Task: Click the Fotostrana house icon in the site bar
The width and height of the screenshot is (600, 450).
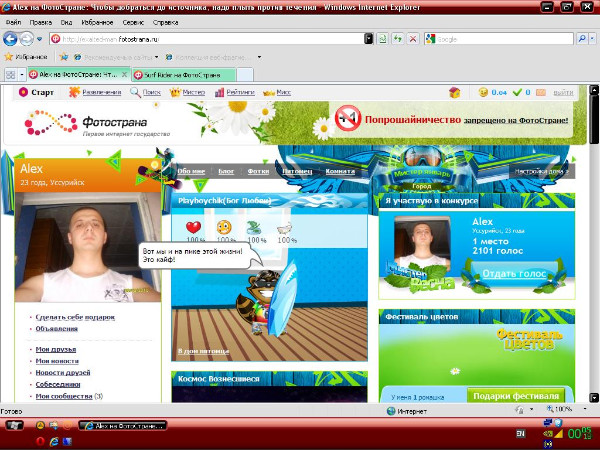Action: point(454,92)
